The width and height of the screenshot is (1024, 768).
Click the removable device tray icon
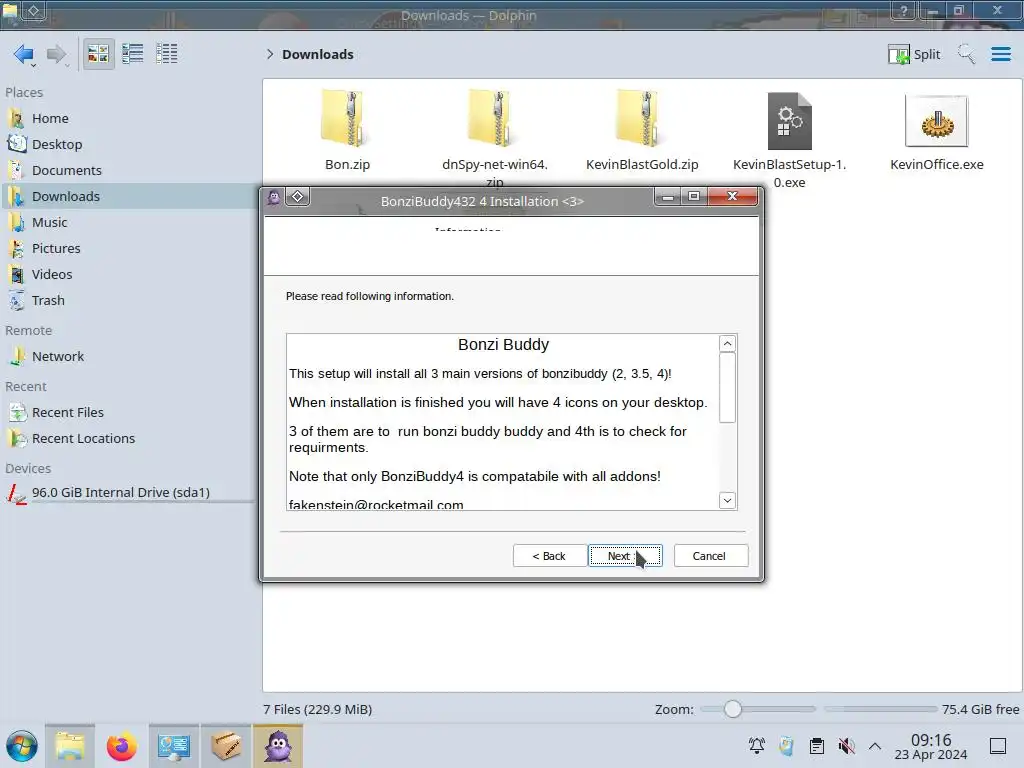786,746
